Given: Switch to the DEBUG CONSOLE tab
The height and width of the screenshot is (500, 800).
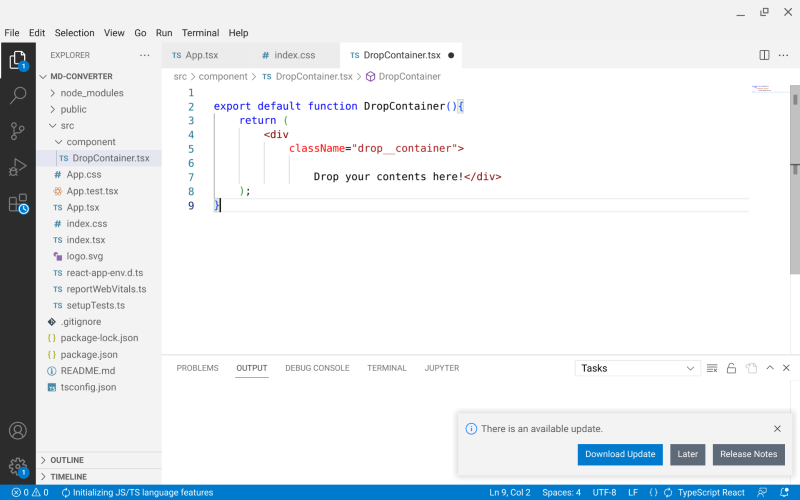Looking at the screenshot, I should pos(317,368).
